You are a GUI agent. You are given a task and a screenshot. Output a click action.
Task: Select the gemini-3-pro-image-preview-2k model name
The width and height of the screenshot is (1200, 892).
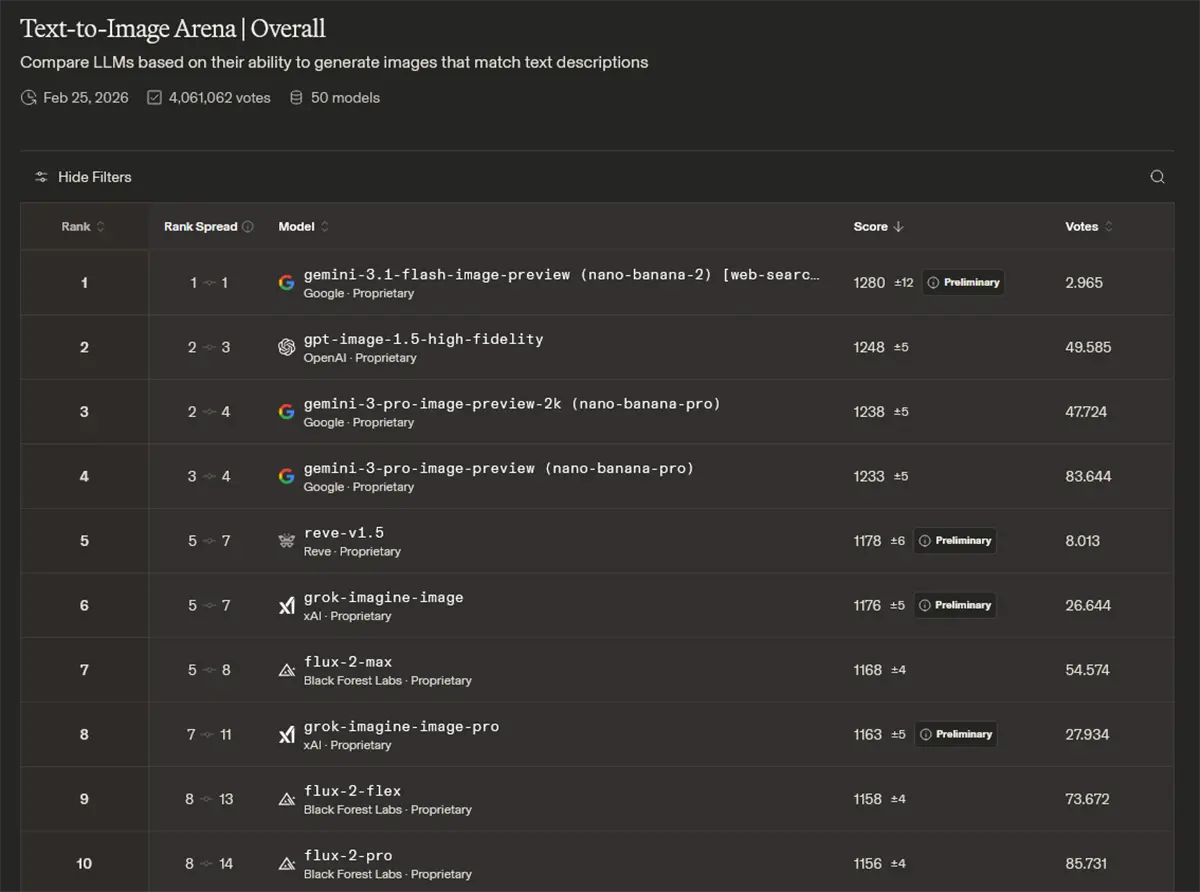(511, 404)
